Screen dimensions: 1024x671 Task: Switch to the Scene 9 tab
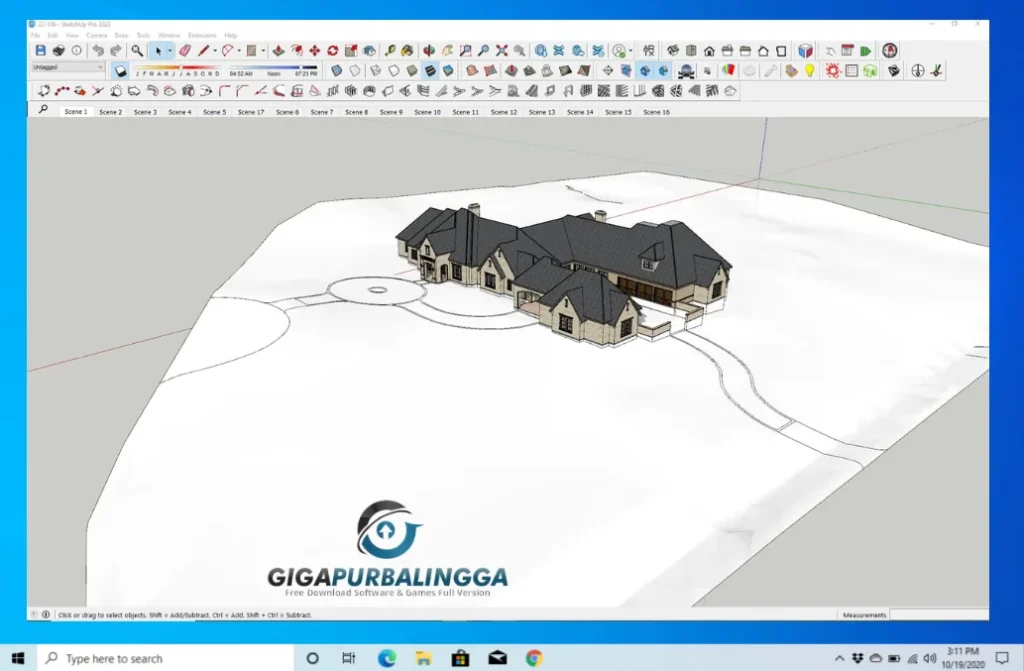coord(390,112)
